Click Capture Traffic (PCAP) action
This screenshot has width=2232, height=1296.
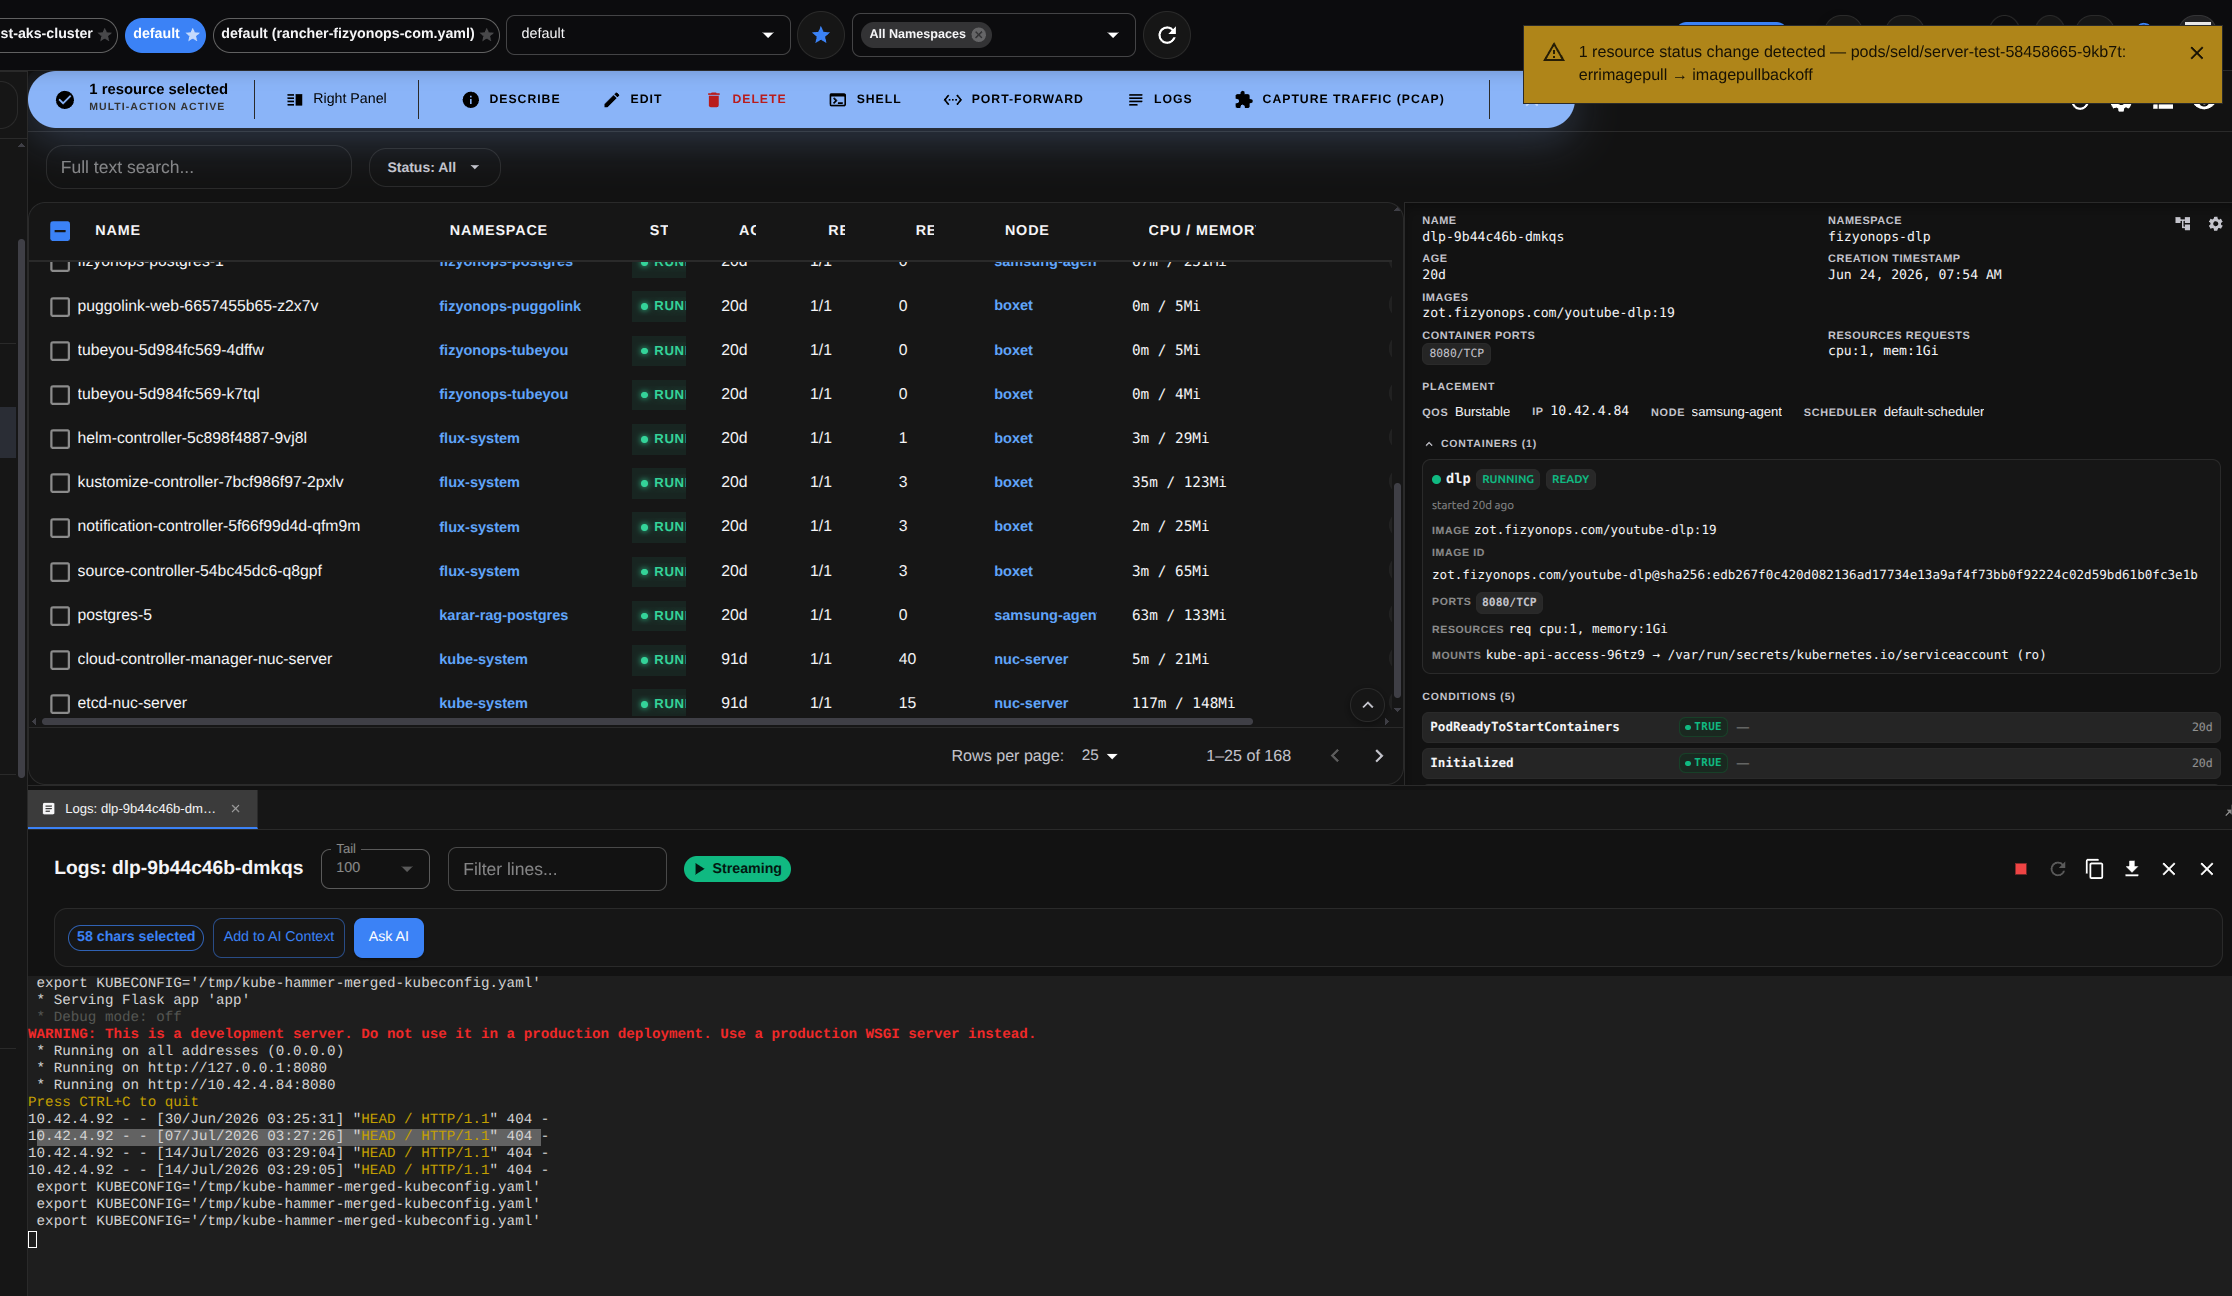pyautogui.click(x=1340, y=99)
